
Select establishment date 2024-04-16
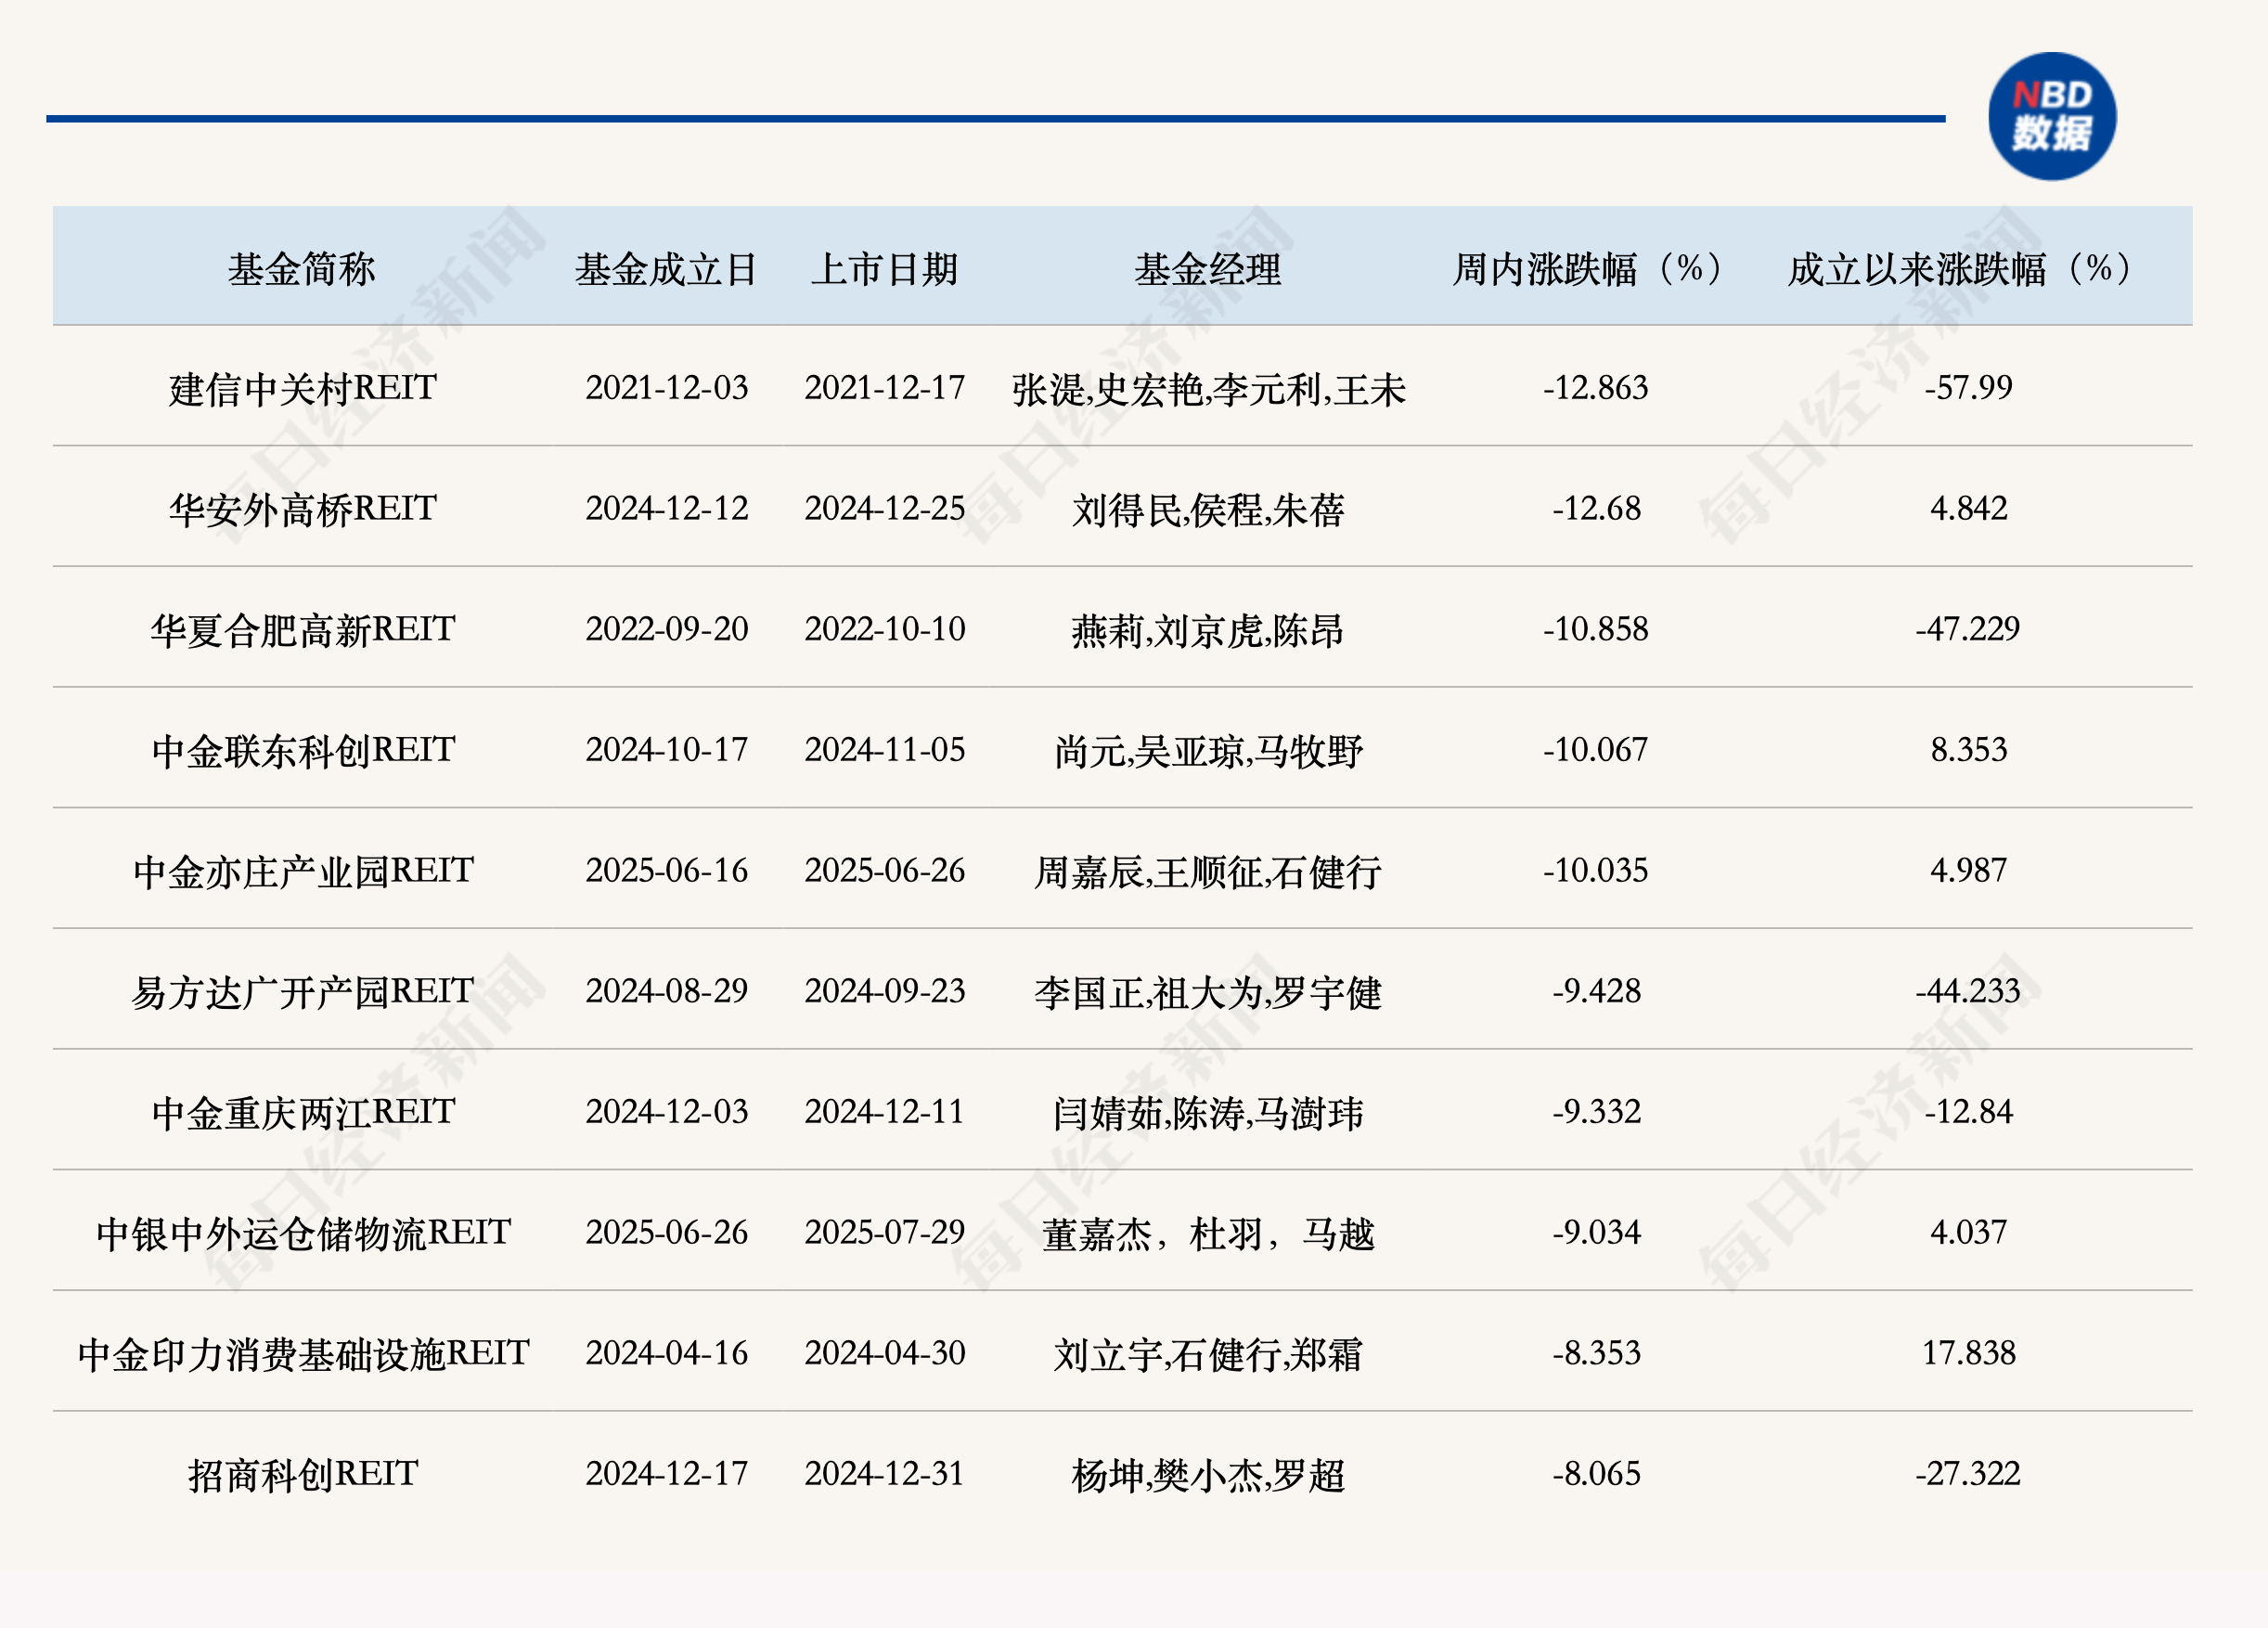coord(667,1353)
